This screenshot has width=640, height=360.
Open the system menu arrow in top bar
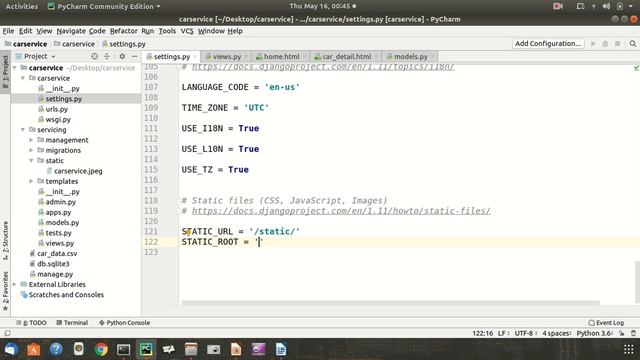point(631,6)
